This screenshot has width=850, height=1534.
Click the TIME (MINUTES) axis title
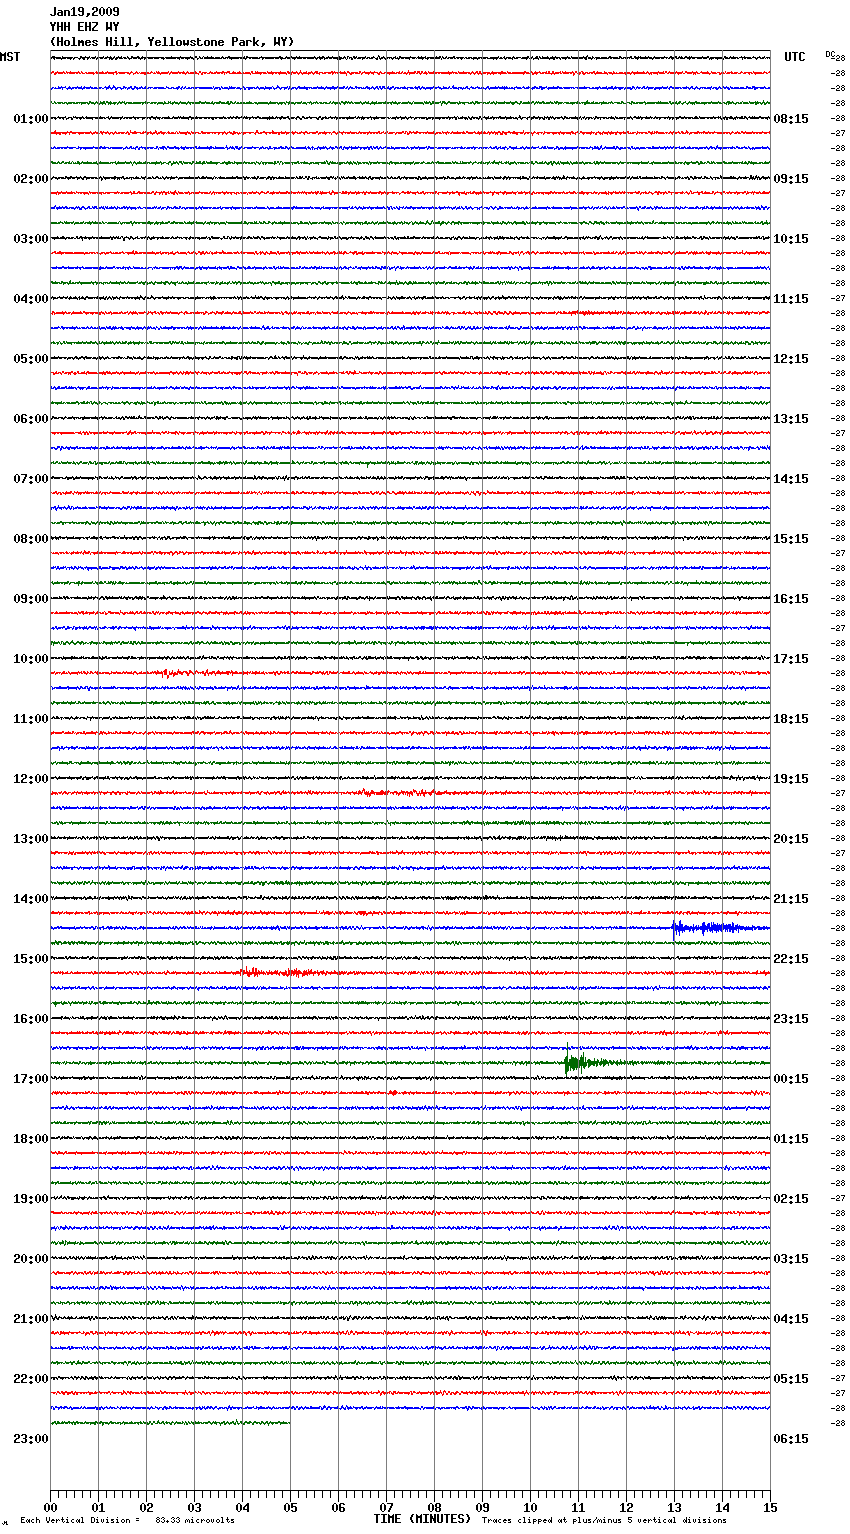point(422,1519)
